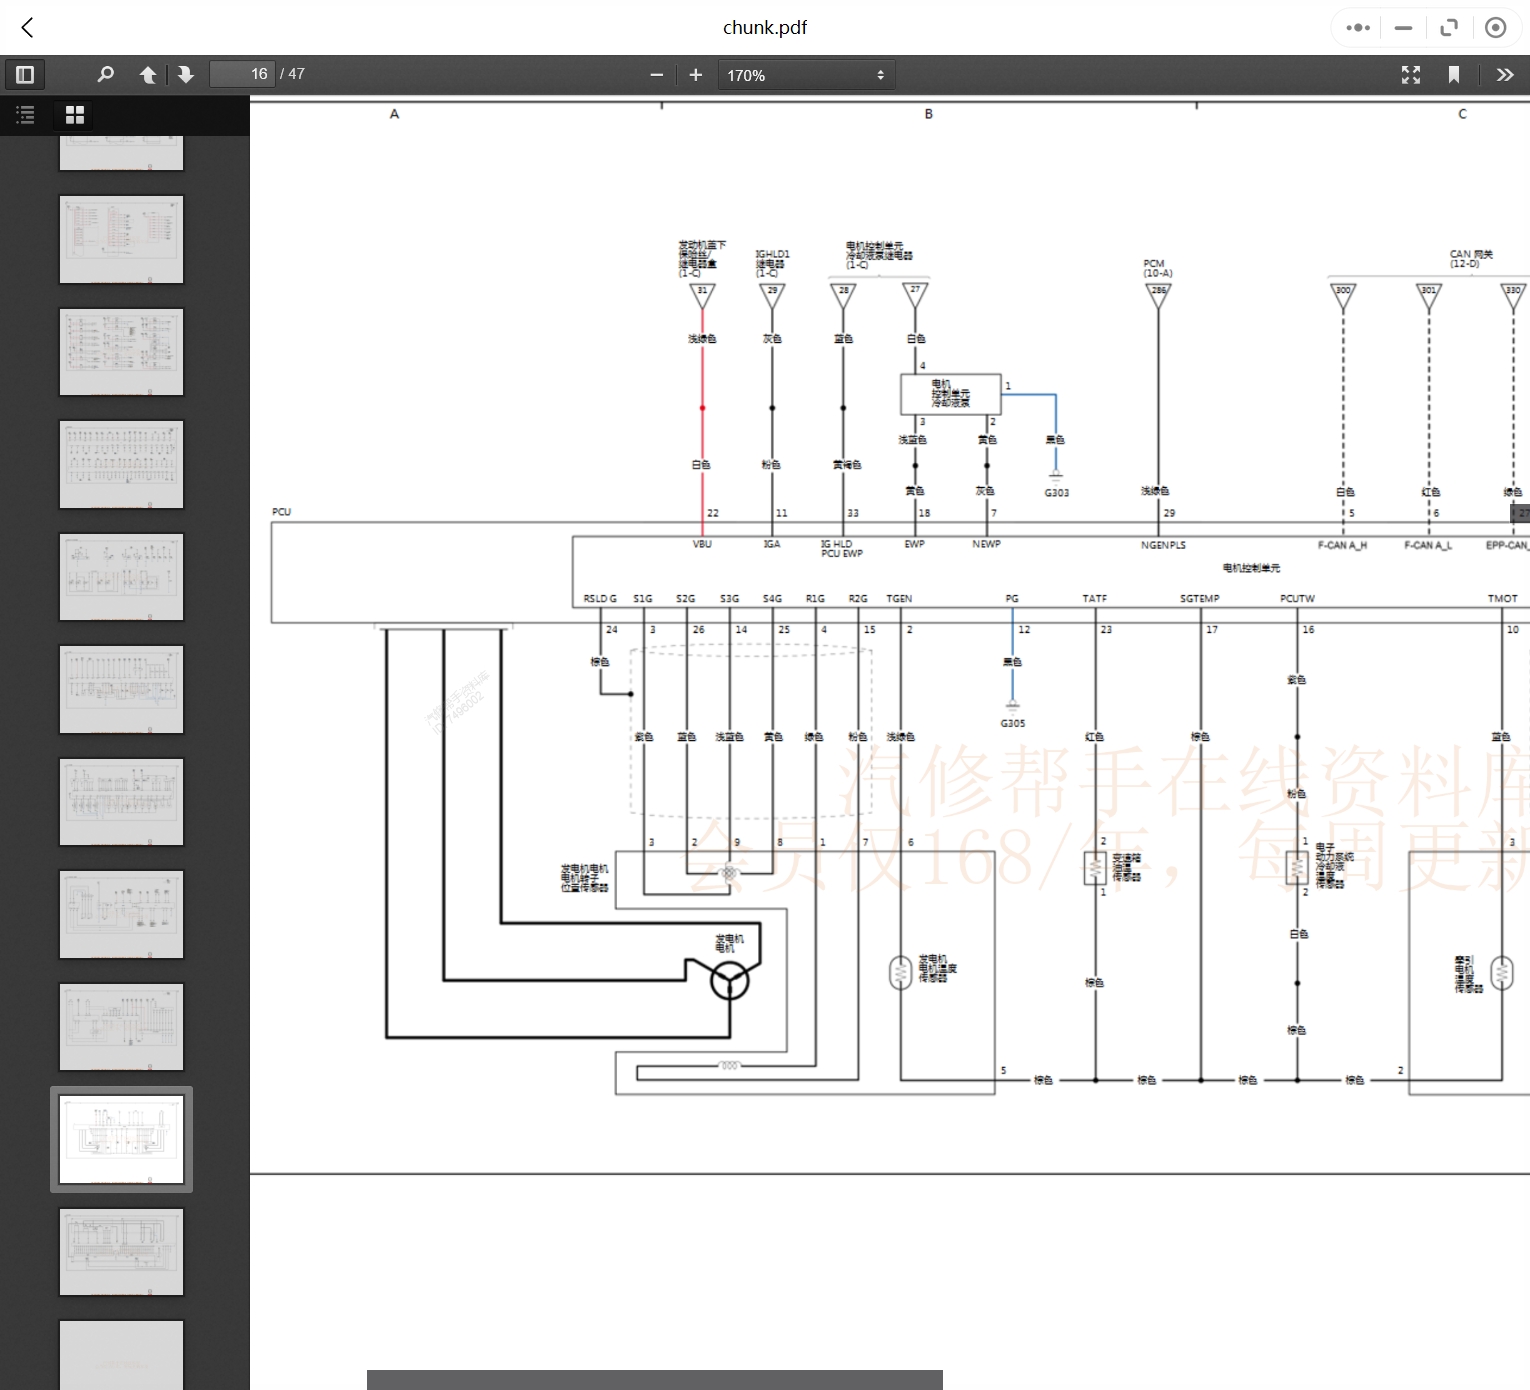Click the page number input field
This screenshot has width=1530, height=1390.
pyautogui.click(x=242, y=75)
